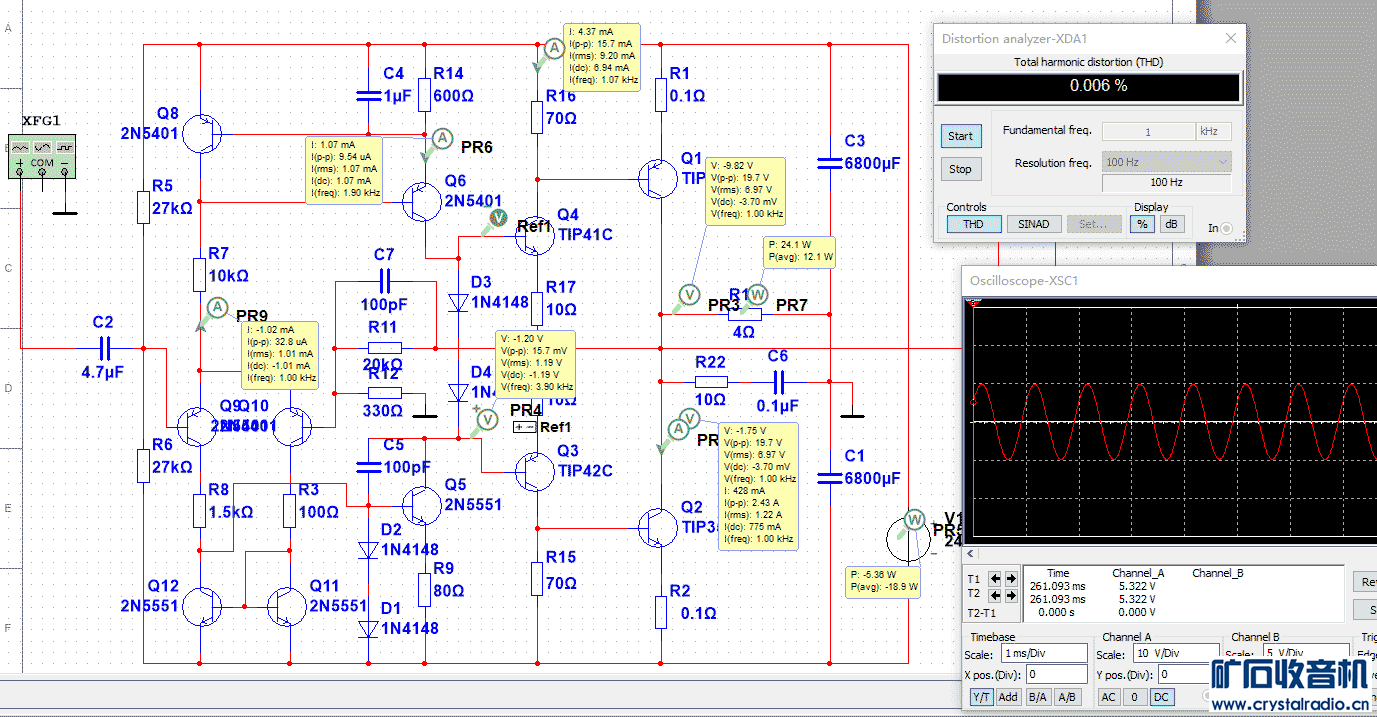Select the R15 70Ω resistor symbol

tap(538, 579)
